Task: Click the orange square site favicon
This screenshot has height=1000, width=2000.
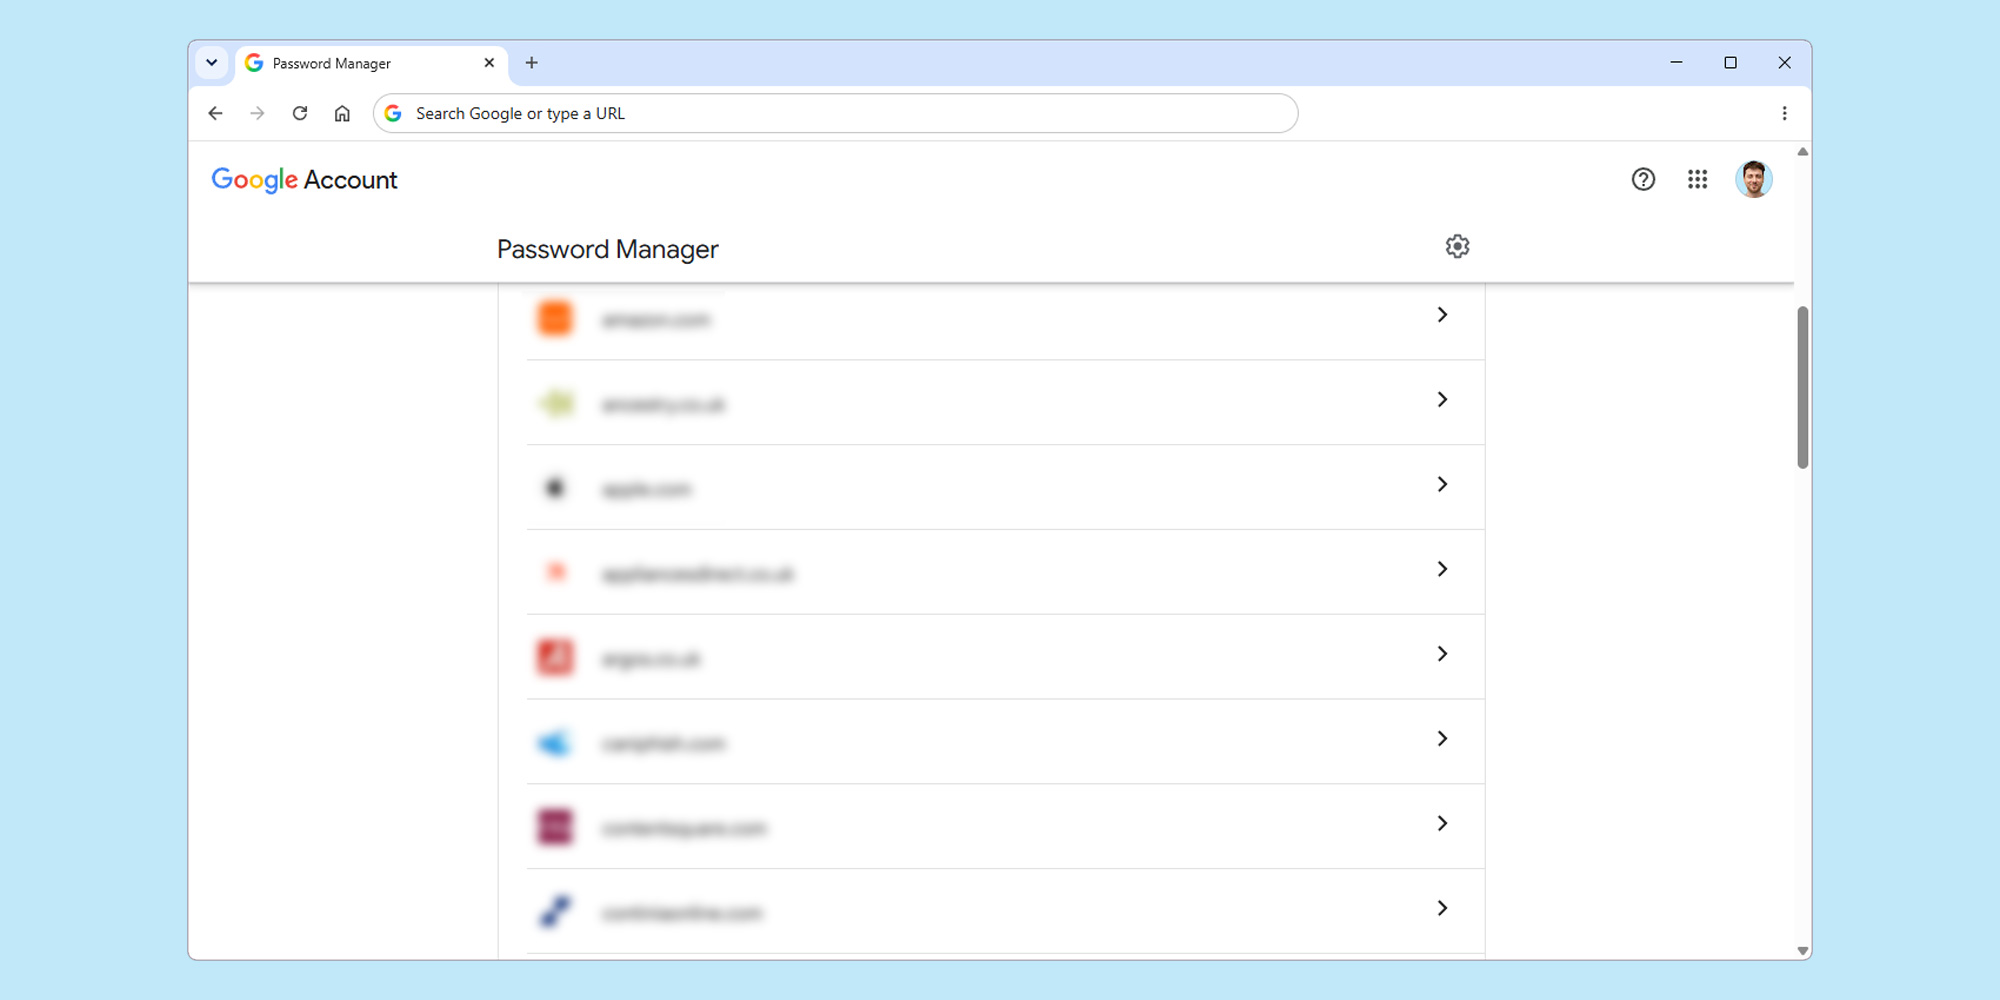Action: point(555,319)
